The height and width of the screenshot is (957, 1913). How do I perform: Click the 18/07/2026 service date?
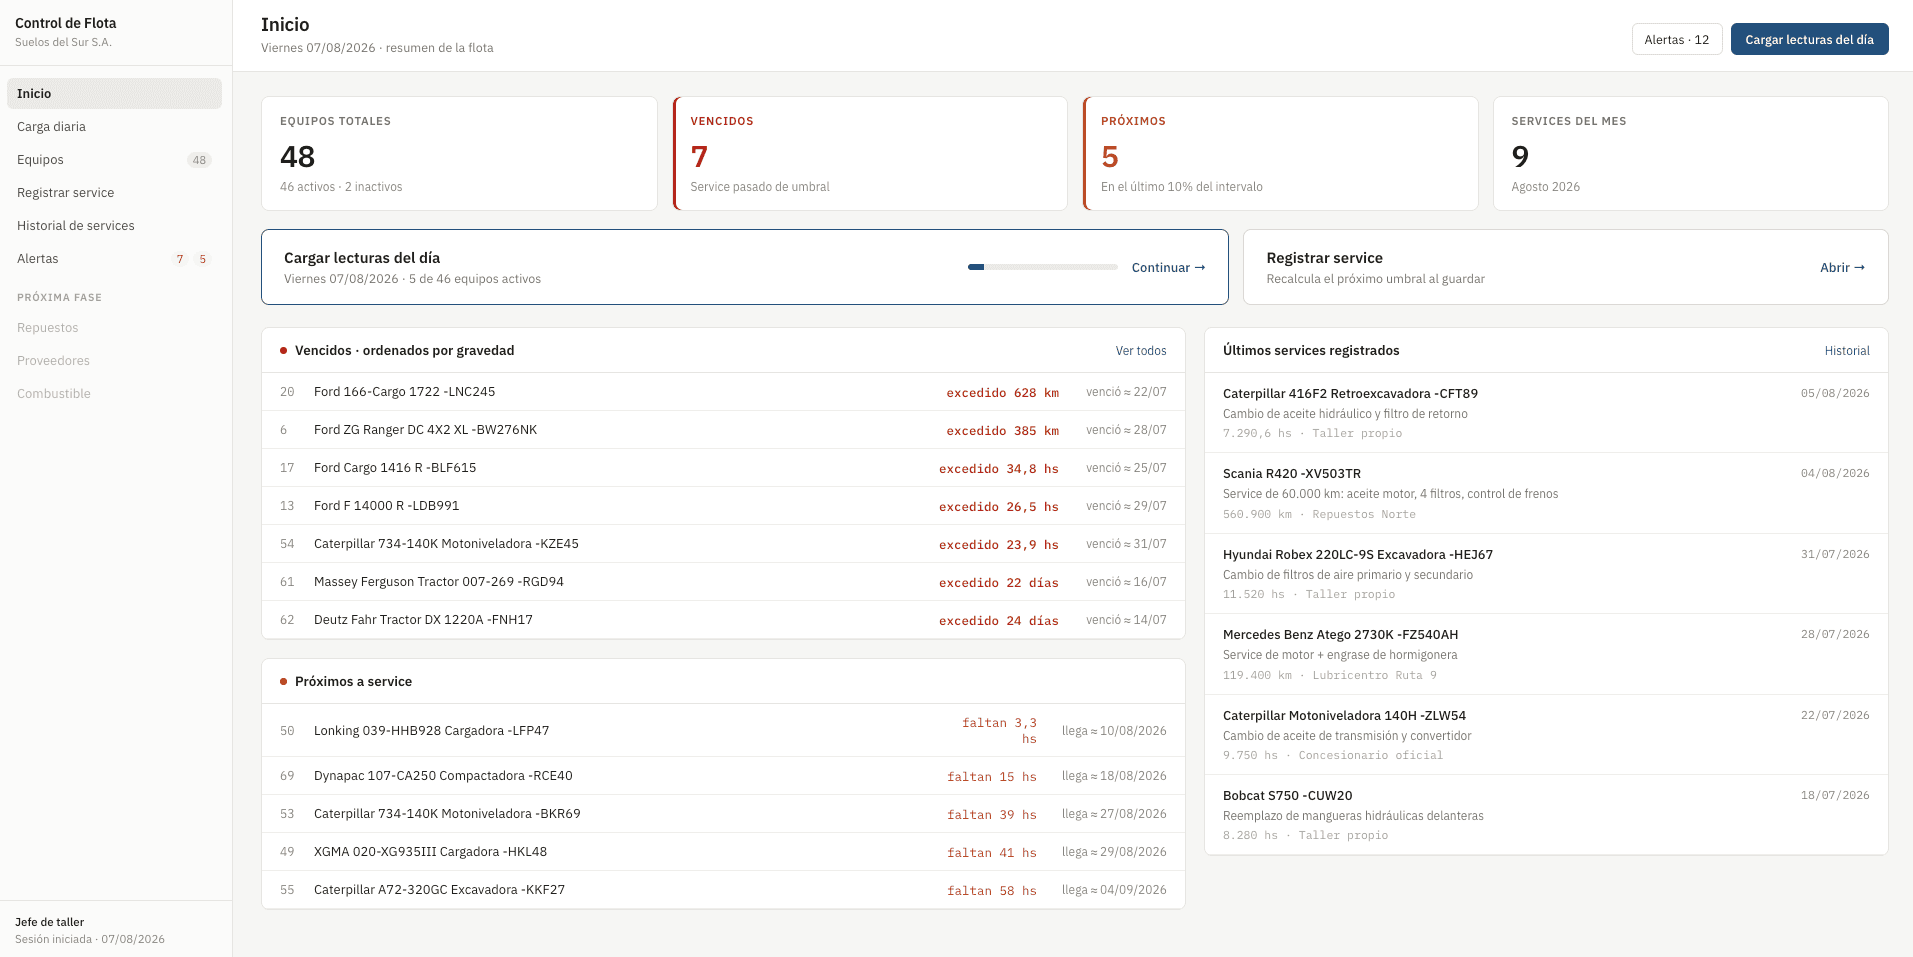1835,795
